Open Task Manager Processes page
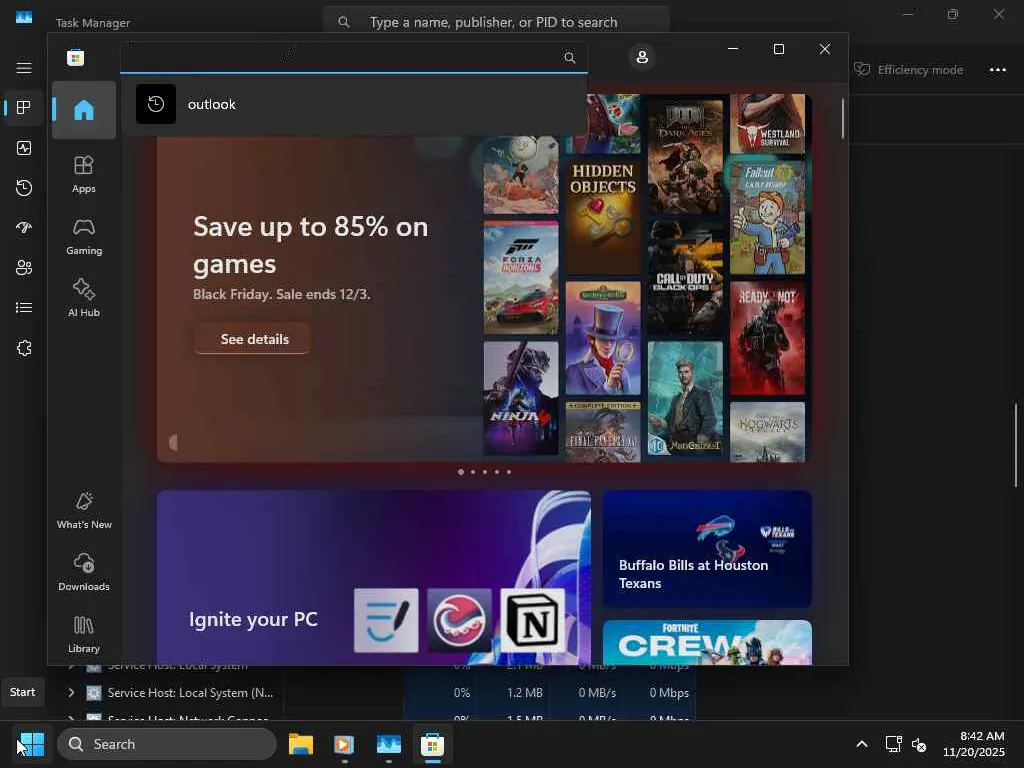 coord(24,108)
